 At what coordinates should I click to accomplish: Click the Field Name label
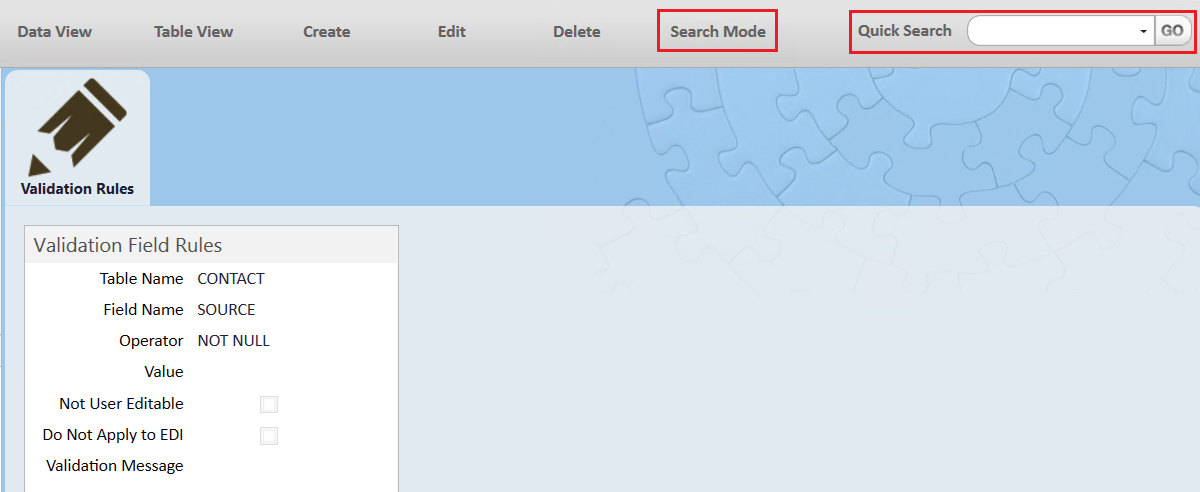(x=144, y=310)
